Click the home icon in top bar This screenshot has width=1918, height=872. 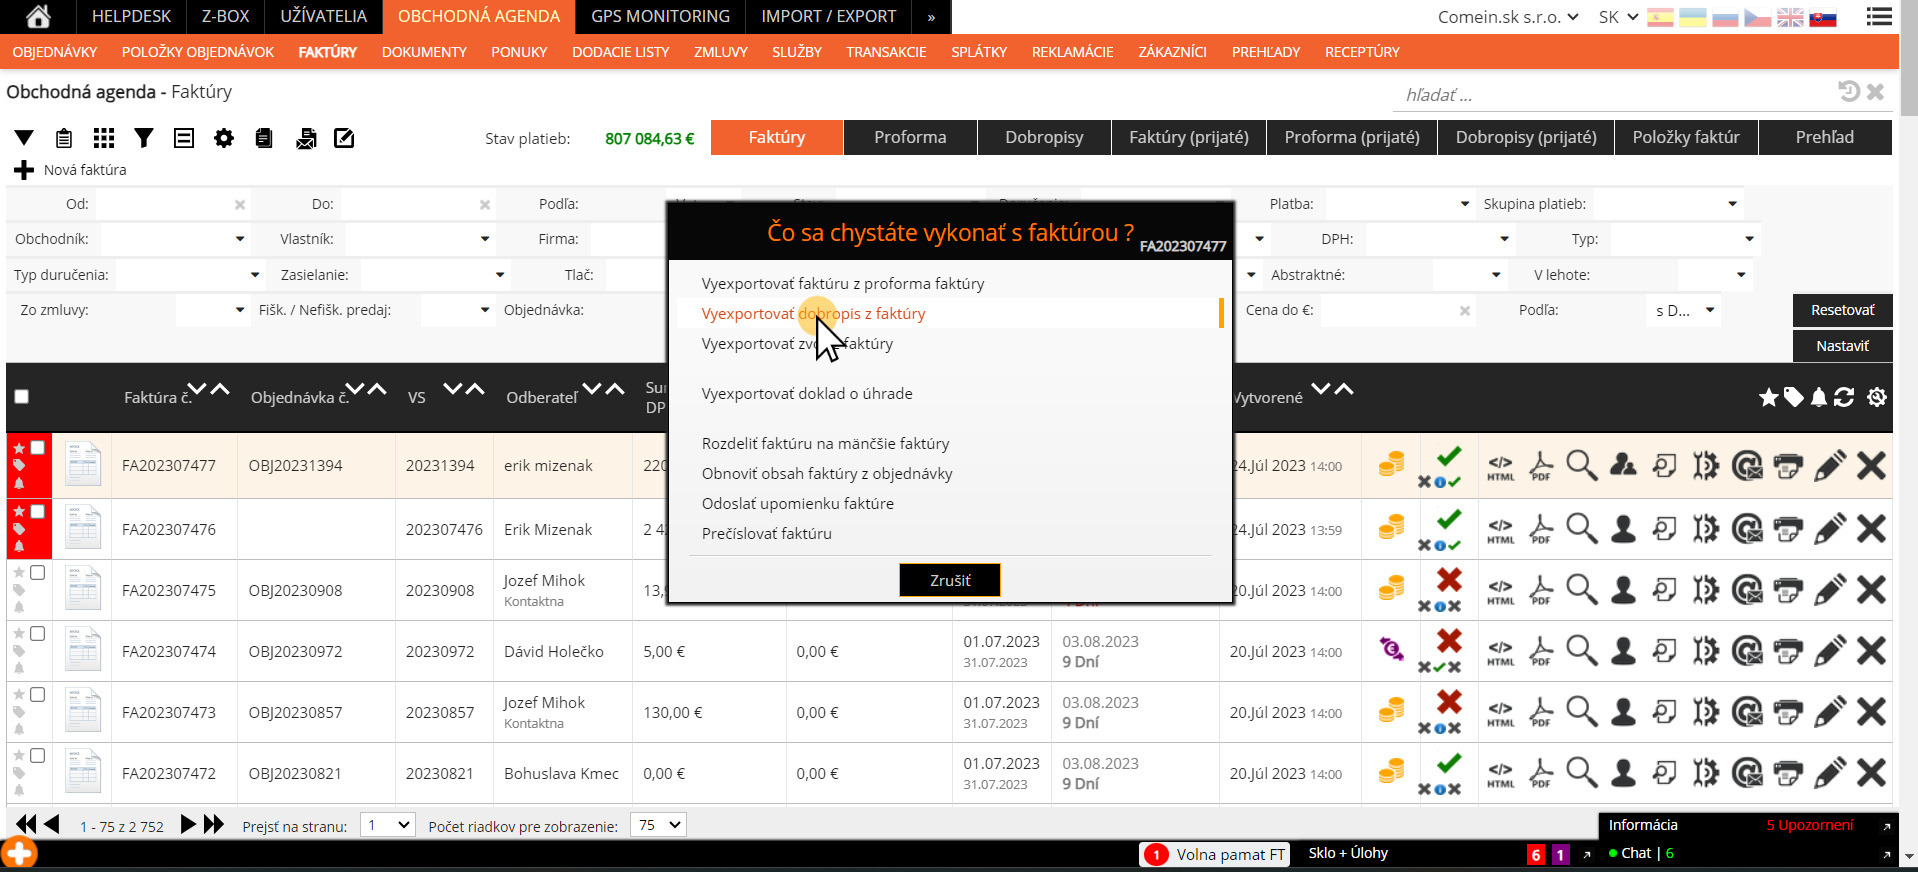coord(38,16)
